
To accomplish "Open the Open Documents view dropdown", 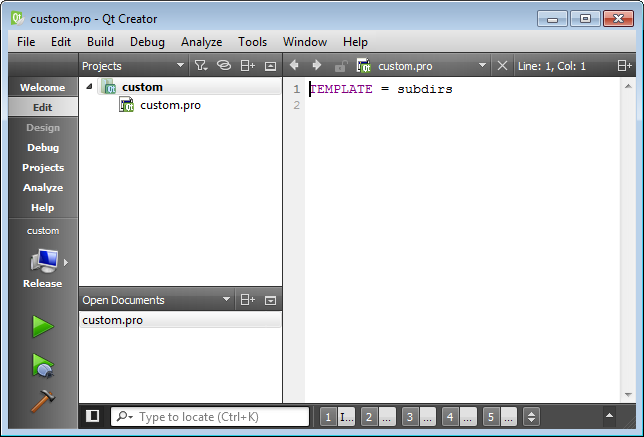I will [x=156, y=300].
